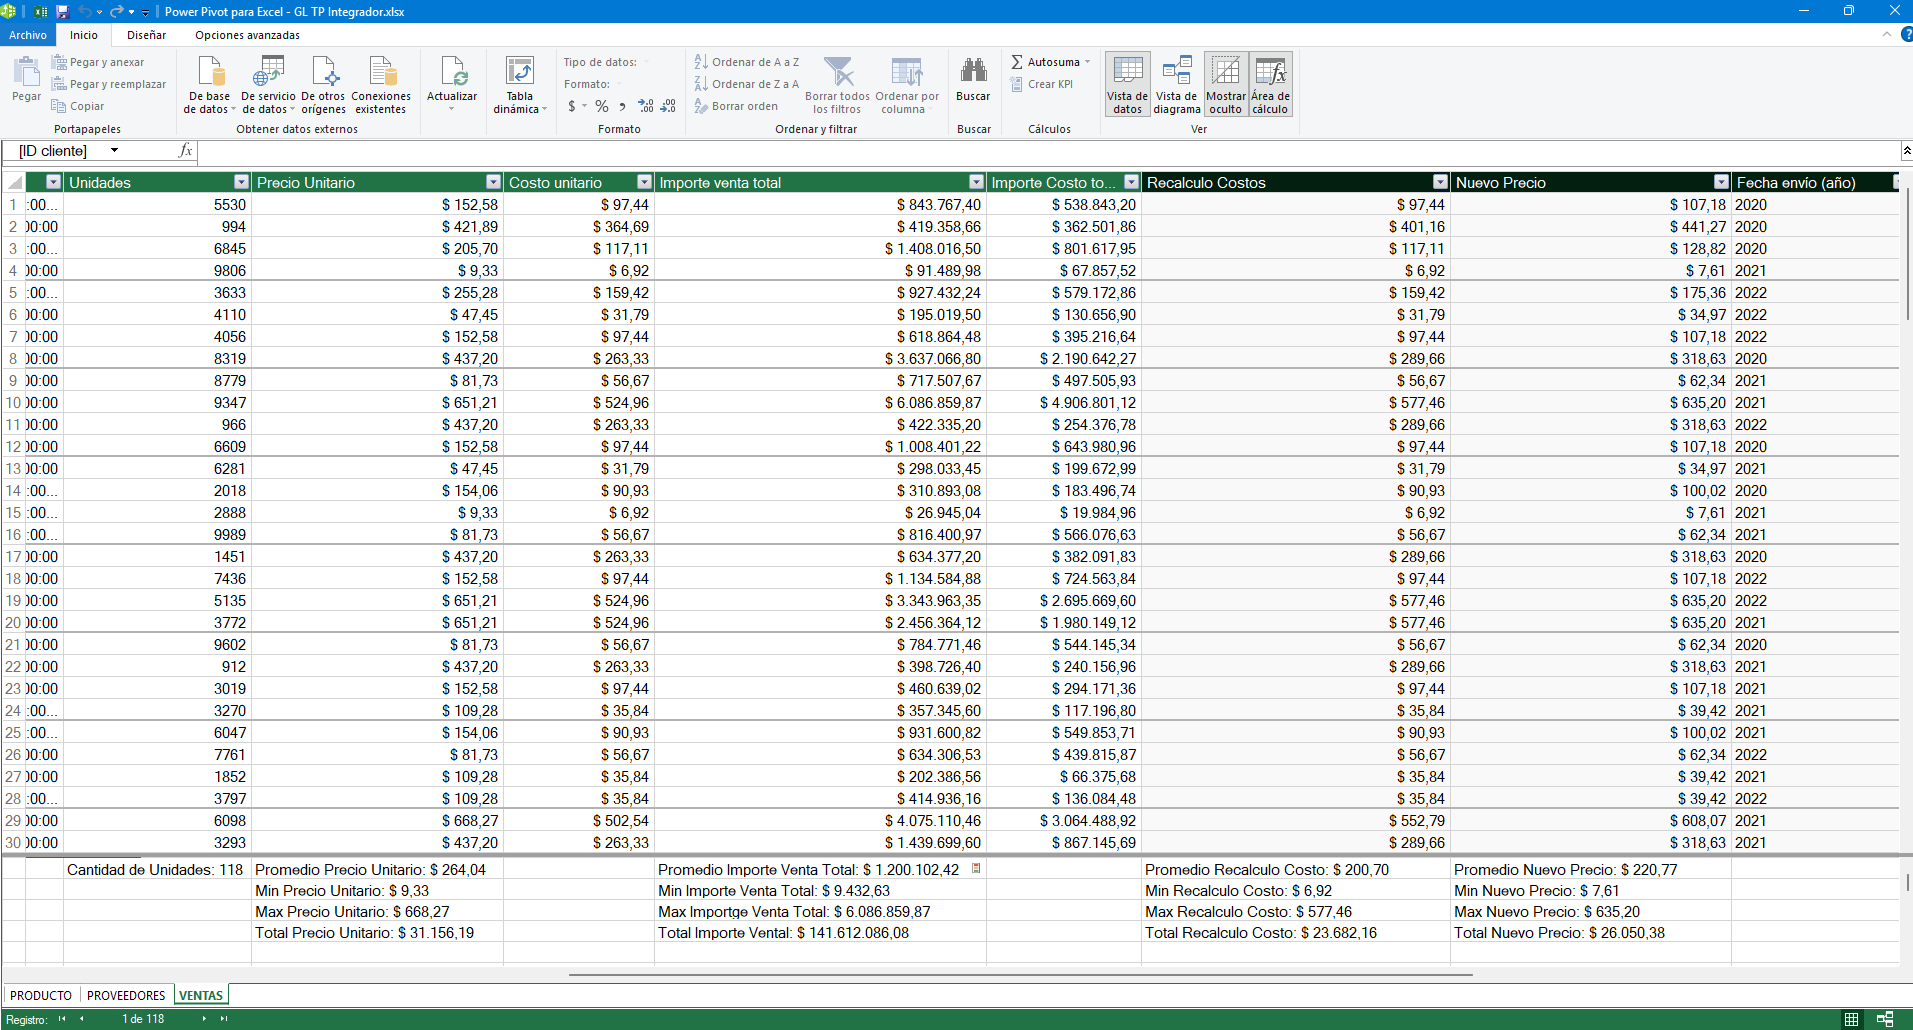Click the fx insert function icon
1913x1030 pixels.
click(x=185, y=151)
